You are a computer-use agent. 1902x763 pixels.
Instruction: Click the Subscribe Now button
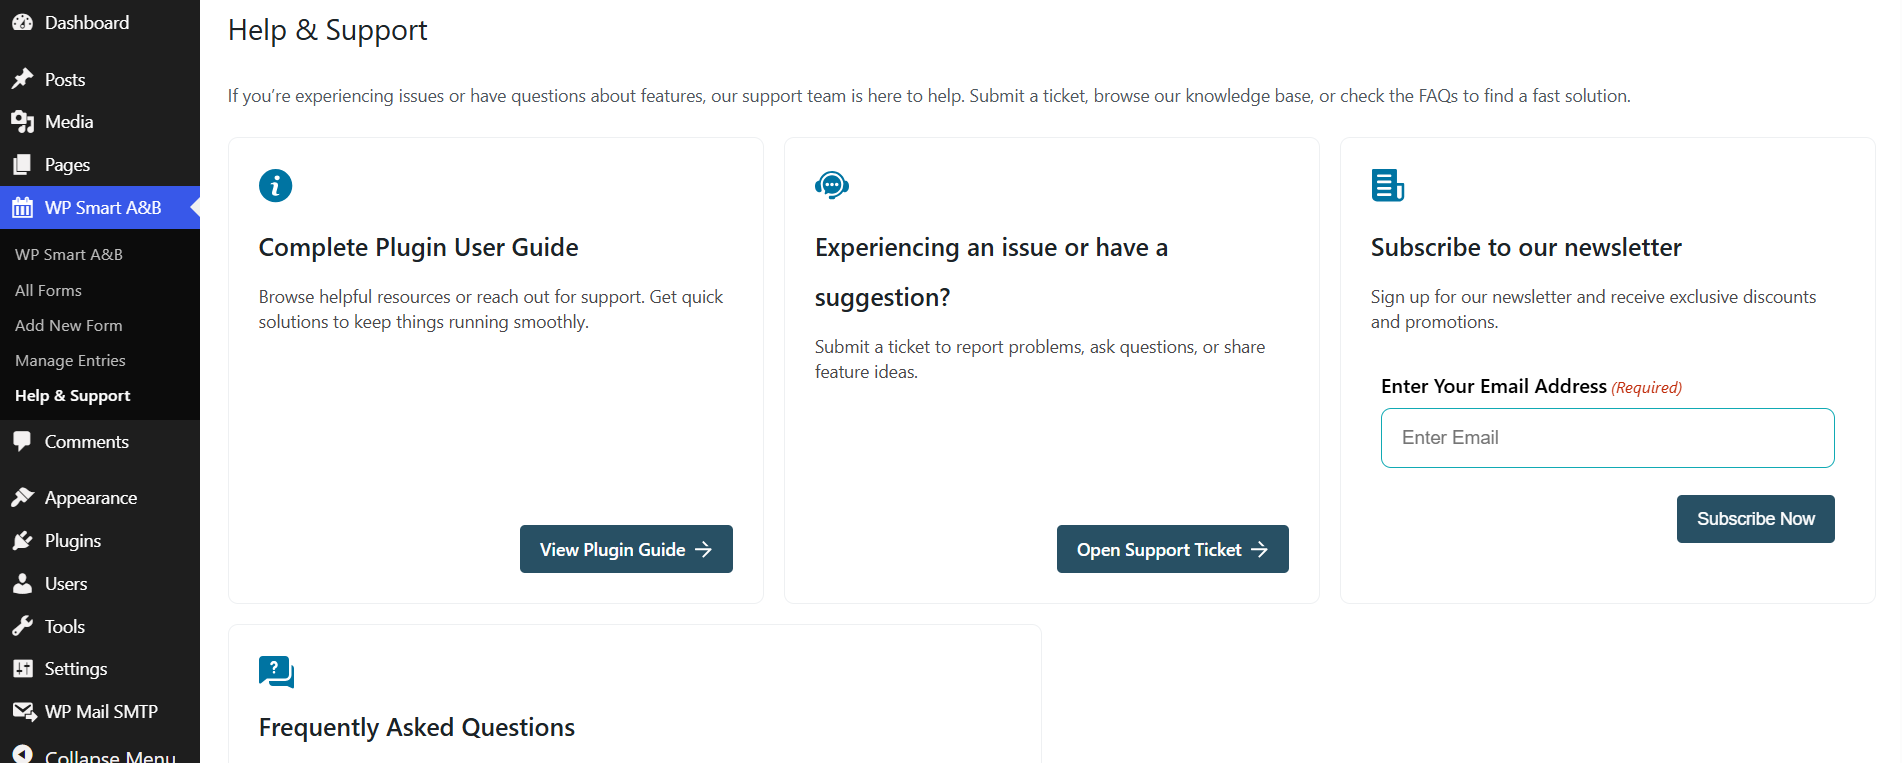pos(1755,519)
